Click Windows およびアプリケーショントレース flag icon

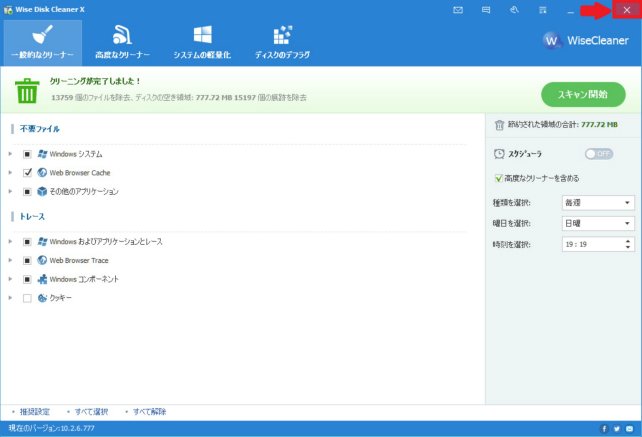point(42,242)
